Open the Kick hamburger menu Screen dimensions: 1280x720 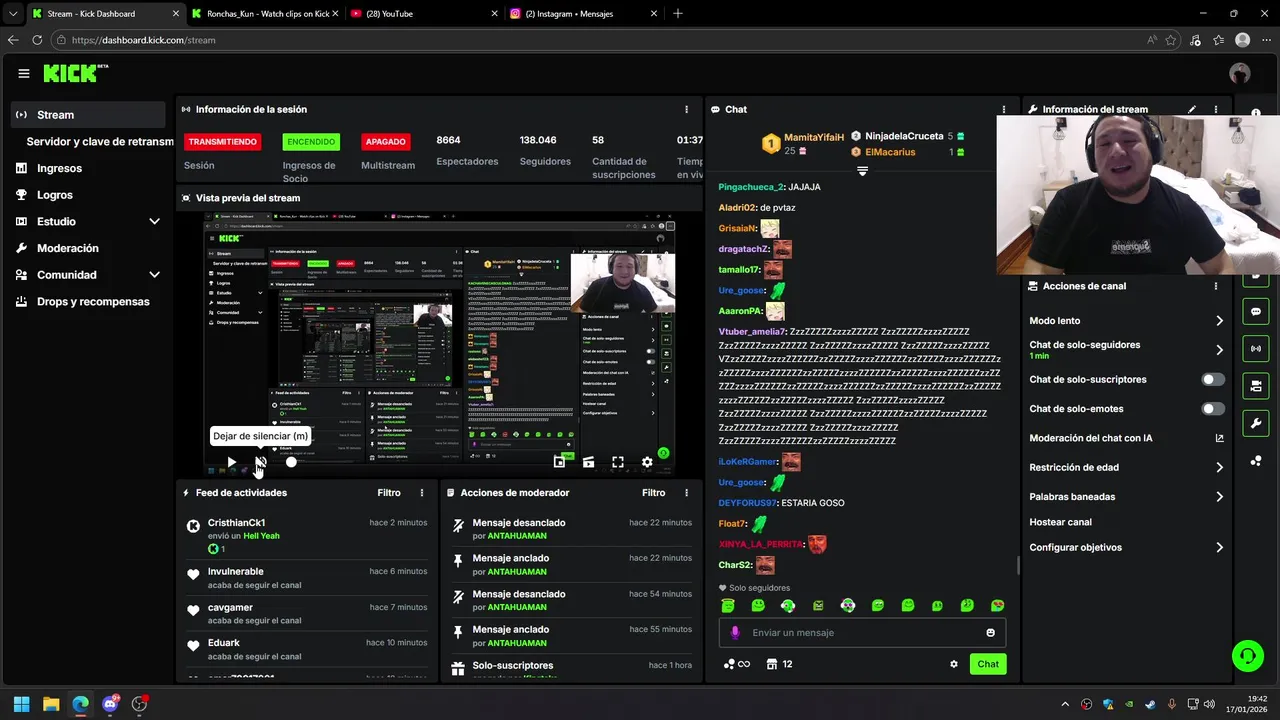tap(24, 73)
